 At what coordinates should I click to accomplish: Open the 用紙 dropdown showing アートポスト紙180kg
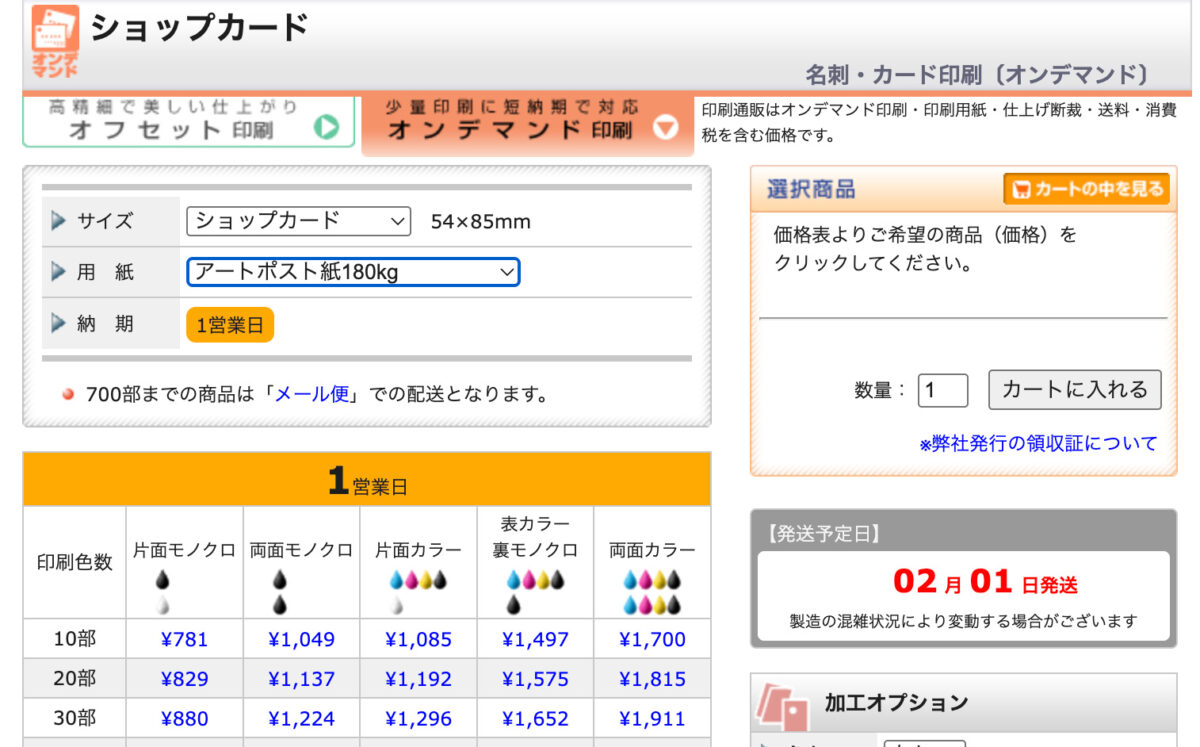(x=353, y=272)
